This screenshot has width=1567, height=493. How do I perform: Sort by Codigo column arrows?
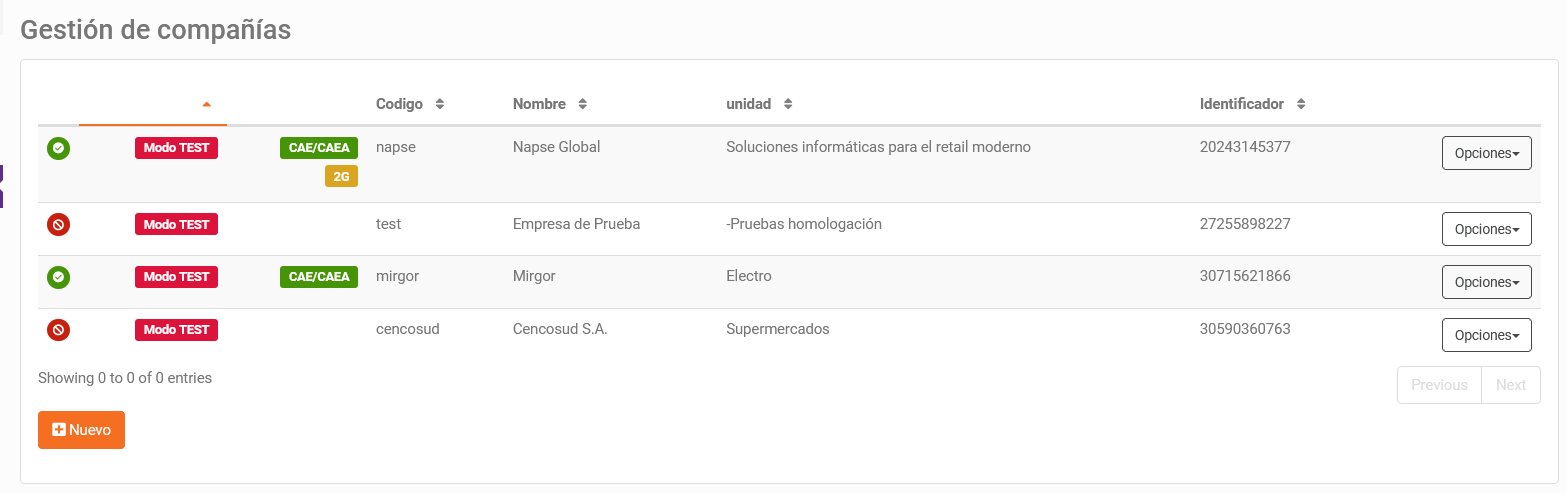point(439,104)
